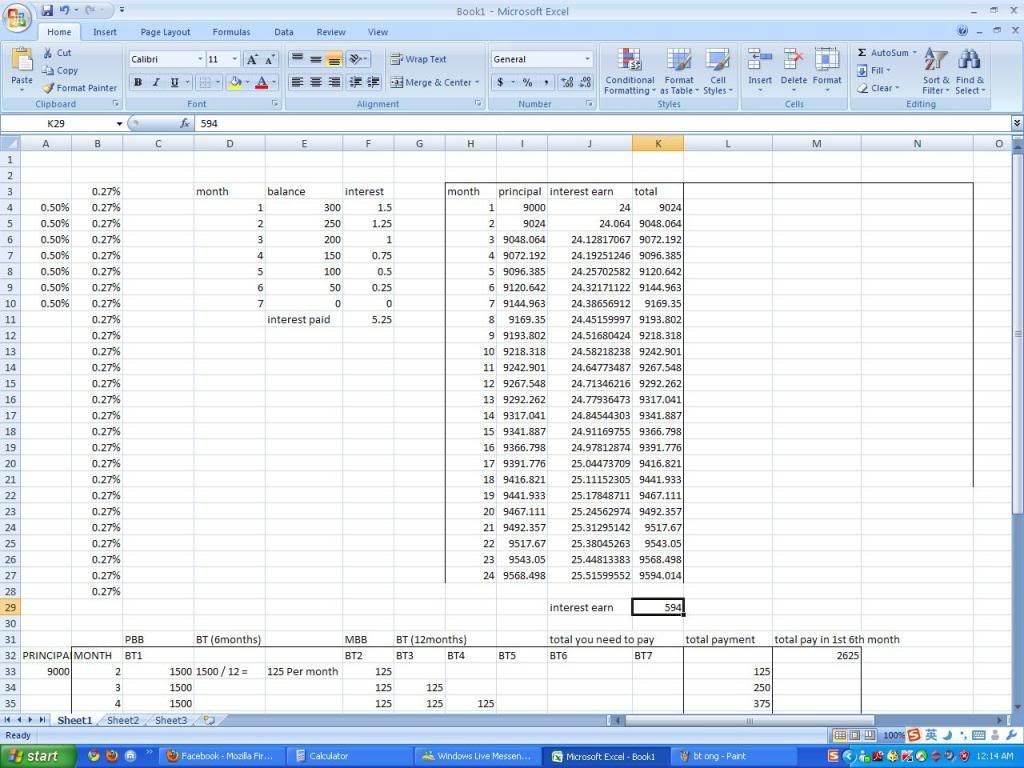Expand the Number Format General dropdown
The width and height of the screenshot is (1024, 768).
point(587,60)
